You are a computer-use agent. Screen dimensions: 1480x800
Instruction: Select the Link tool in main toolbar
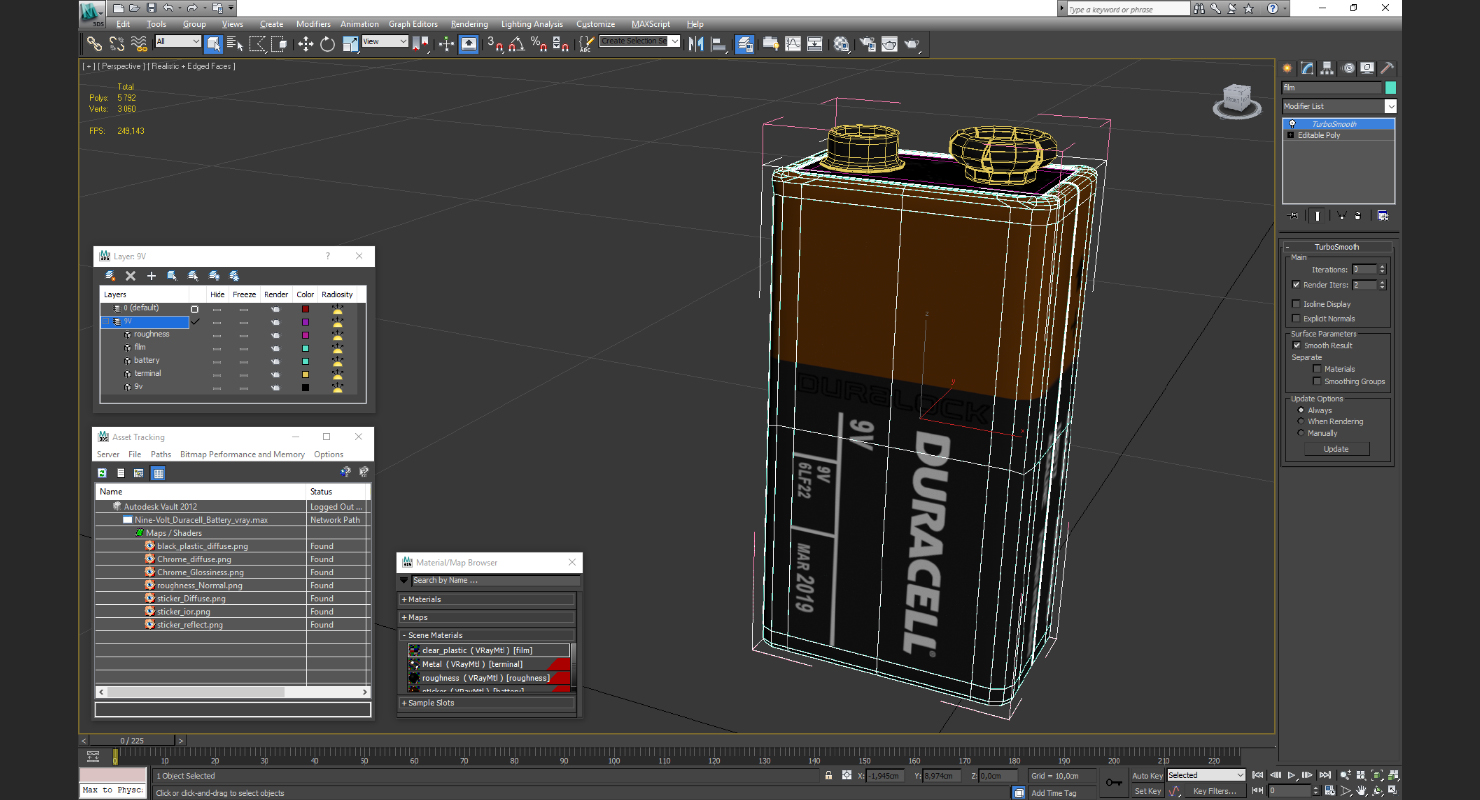coord(94,44)
